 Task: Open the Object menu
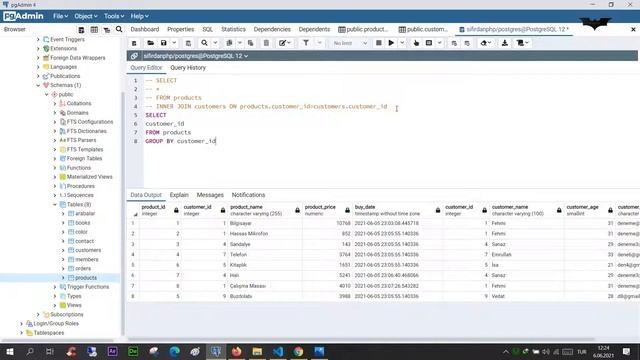pyautogui.click(x=86, y=16)
